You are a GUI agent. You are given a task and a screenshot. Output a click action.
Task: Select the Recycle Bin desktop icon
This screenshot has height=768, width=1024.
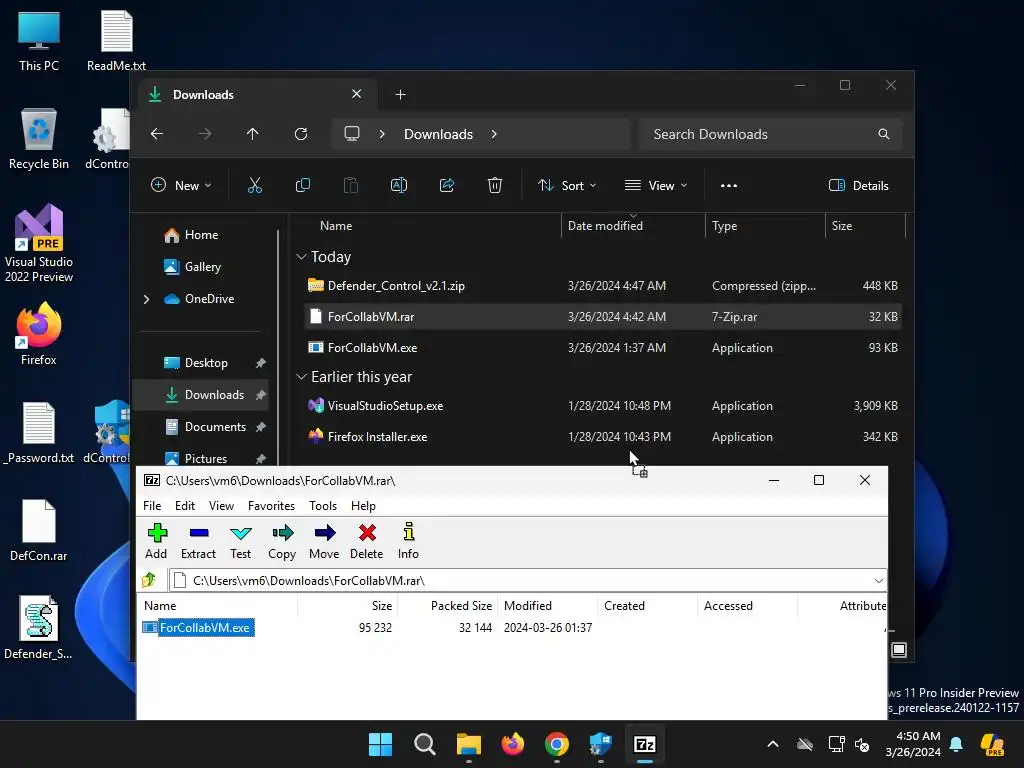tap(39, 139)
